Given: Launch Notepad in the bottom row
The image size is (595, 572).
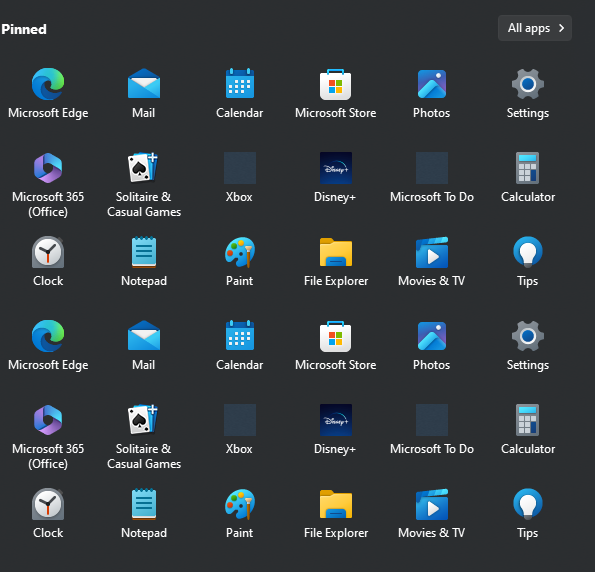Looking at the screenshot, I should pyautogui.click(x=144, y=504).
